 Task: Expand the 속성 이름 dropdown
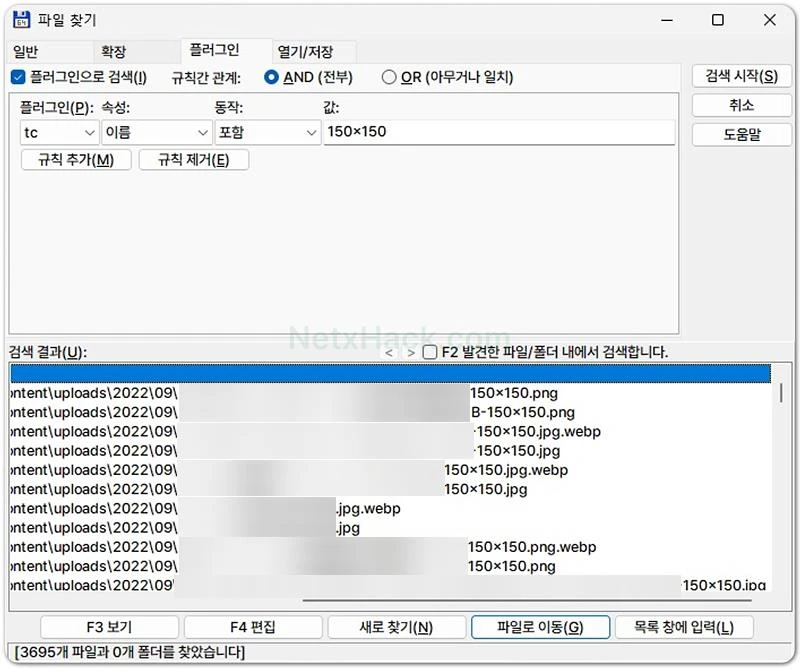(x=157, y=133)
